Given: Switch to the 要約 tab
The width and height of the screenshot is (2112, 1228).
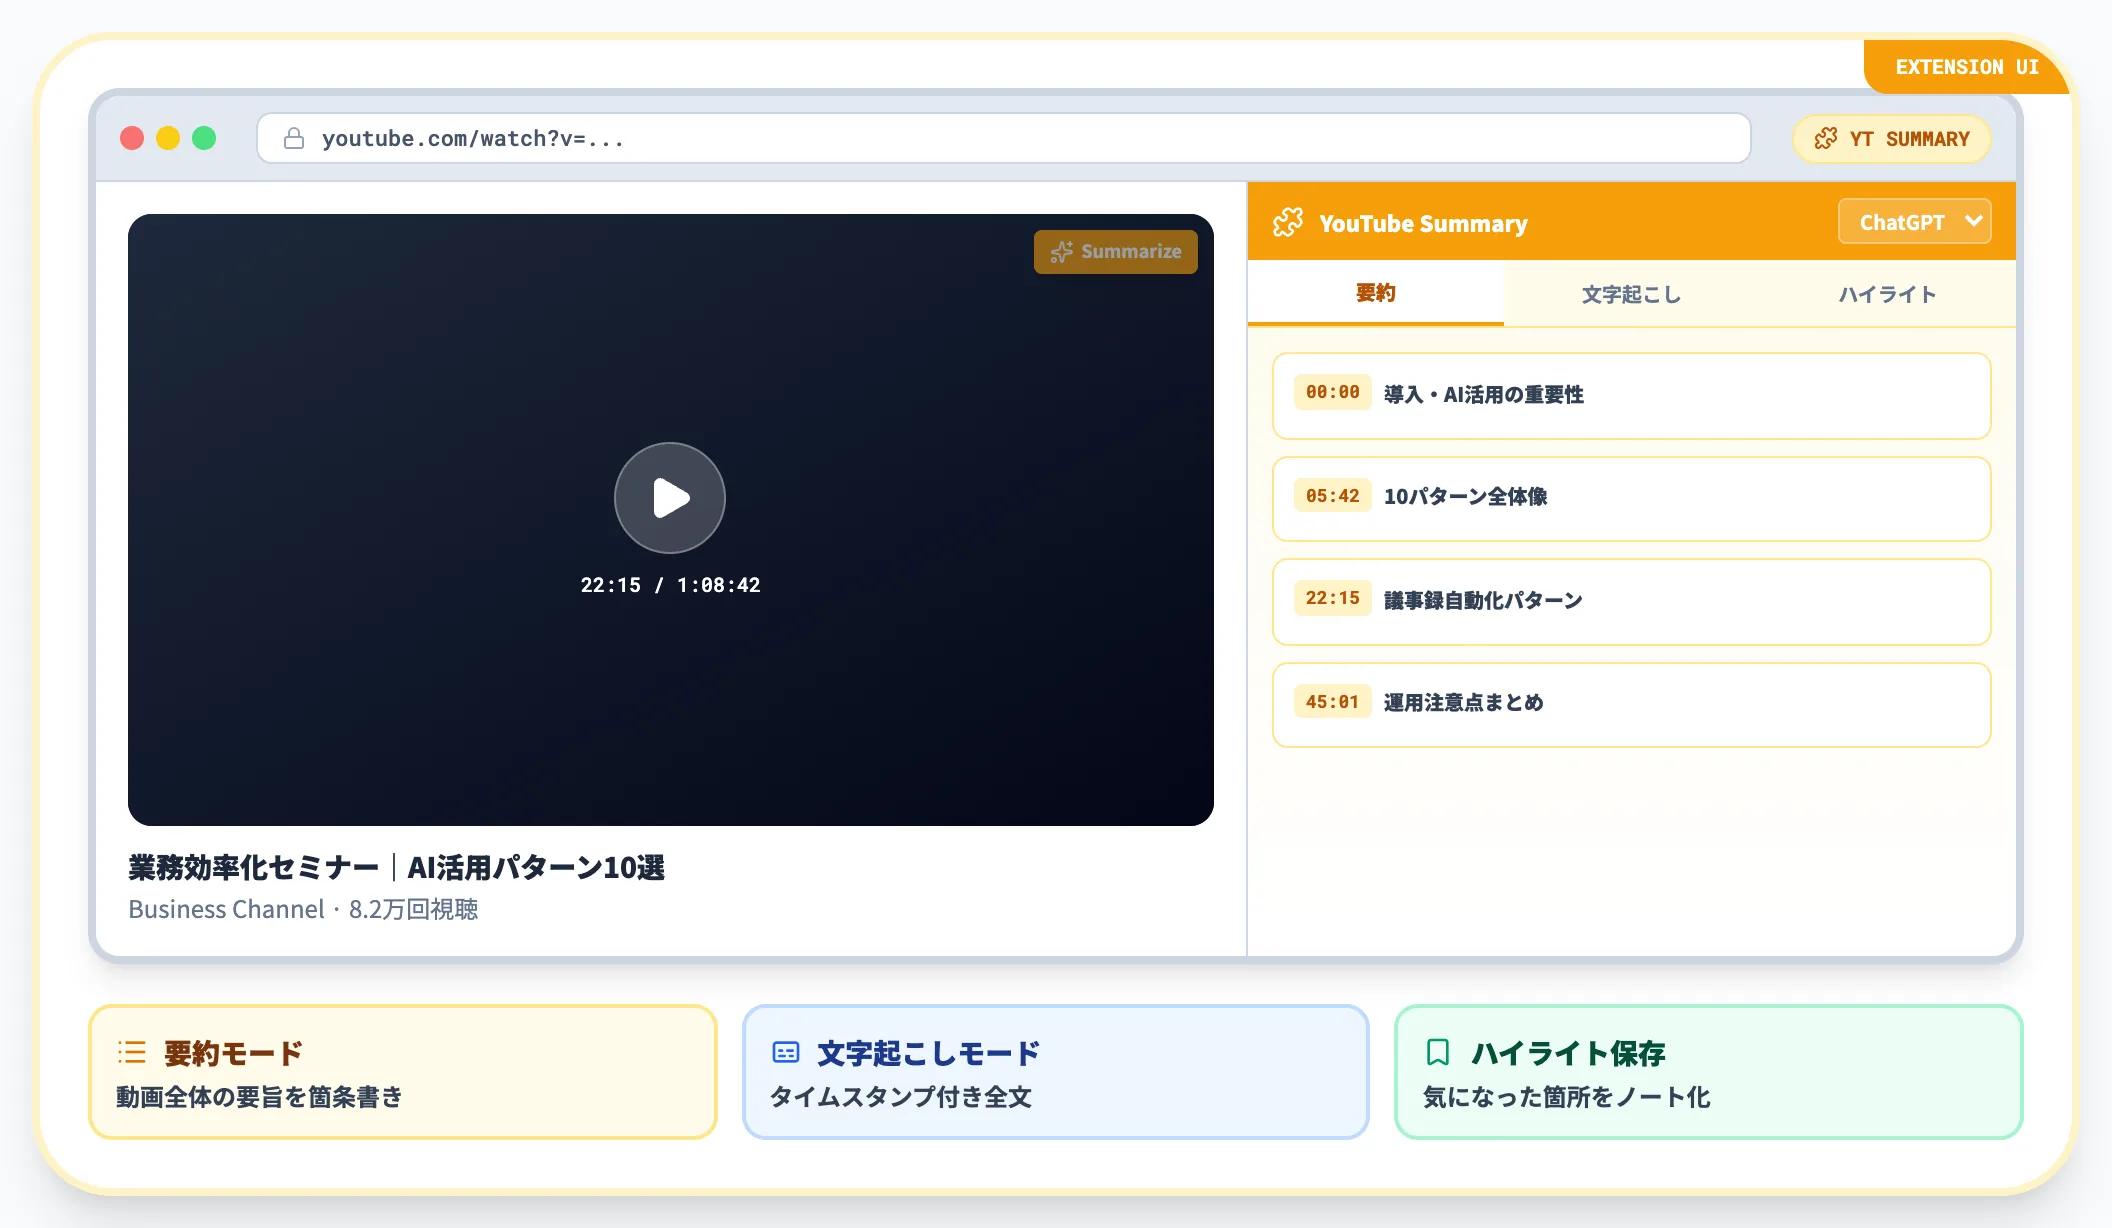Looking at the screenshot, I should coord(1375,293).
